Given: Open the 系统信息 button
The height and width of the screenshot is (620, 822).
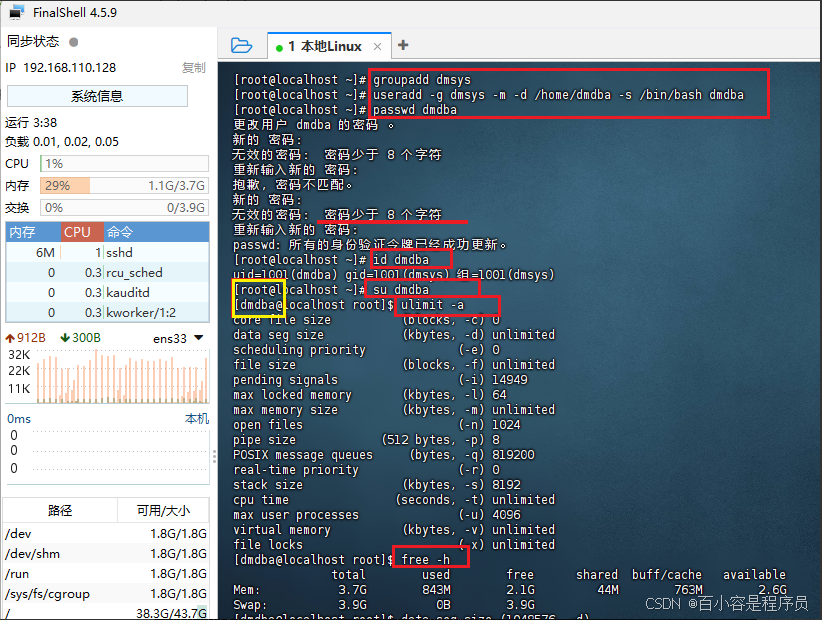Looking at the screenshot, I should pyautogui.click(x=97, y=96).
